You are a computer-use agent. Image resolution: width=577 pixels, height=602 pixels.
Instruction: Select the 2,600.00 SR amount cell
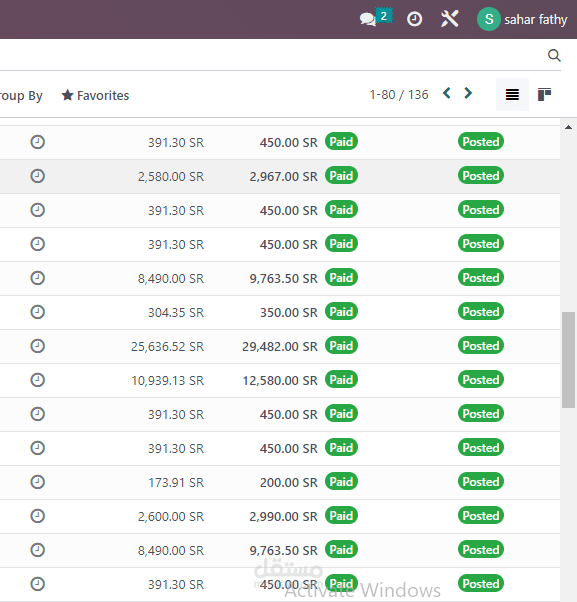click(x=171, y=517)
